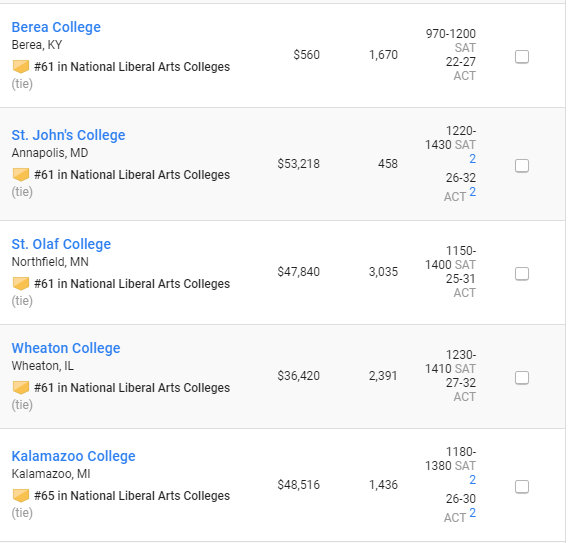The width and height of the screenshot is (570, 543).
Task: Click the ranking badge icon for Kalamazoo College
Action: pos(21,495)
